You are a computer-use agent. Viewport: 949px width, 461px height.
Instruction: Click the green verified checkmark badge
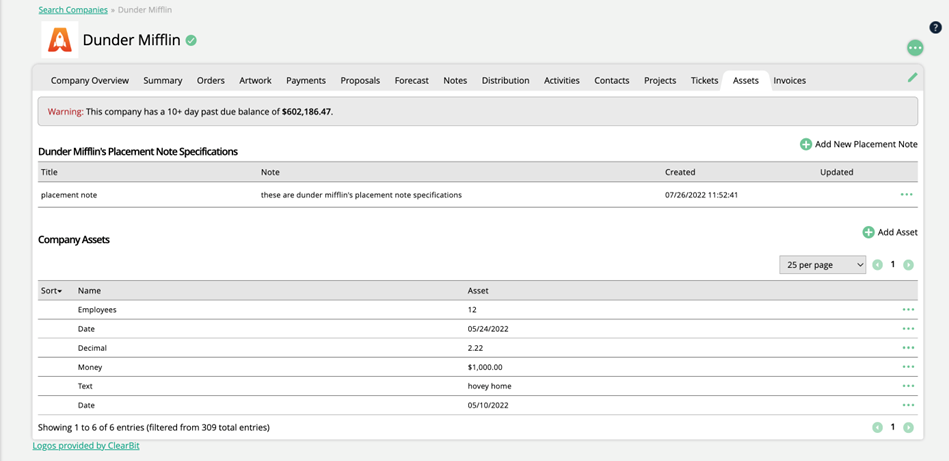(x=191, y=41)
